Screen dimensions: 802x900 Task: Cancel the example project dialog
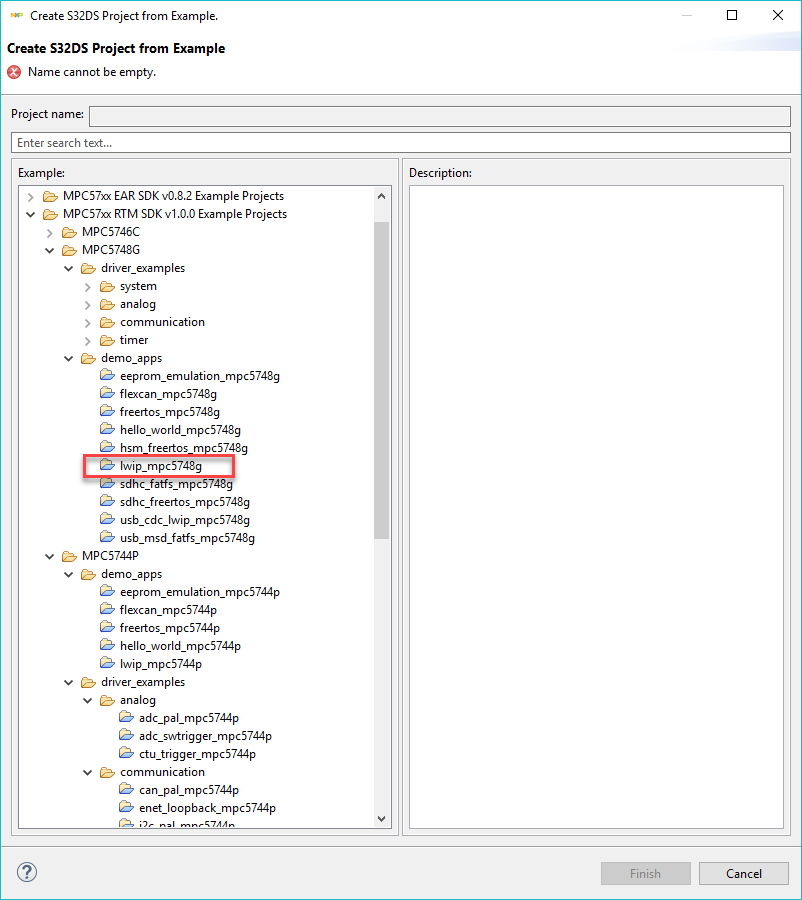pos(743,874)
